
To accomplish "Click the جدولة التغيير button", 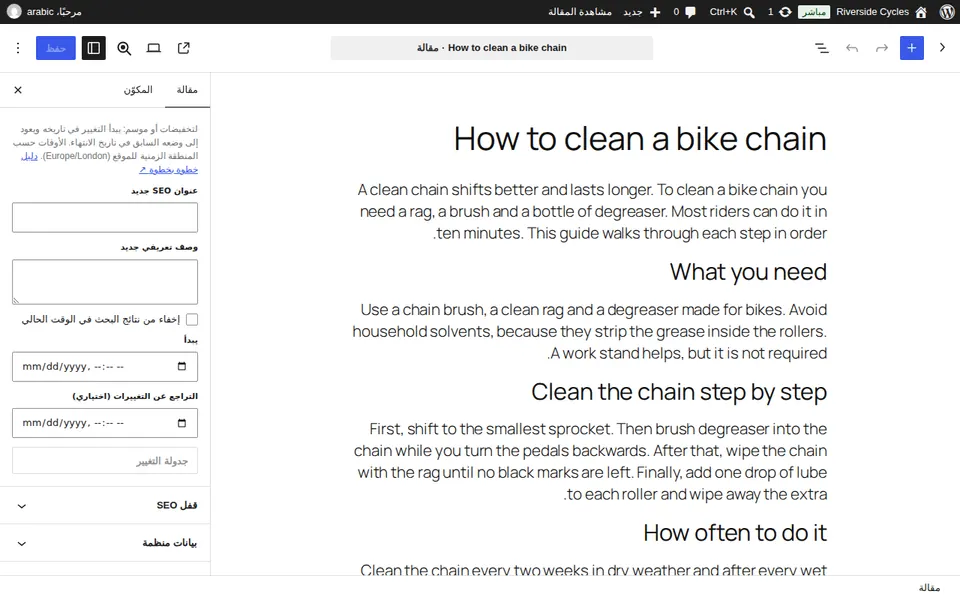I will 105,460.
